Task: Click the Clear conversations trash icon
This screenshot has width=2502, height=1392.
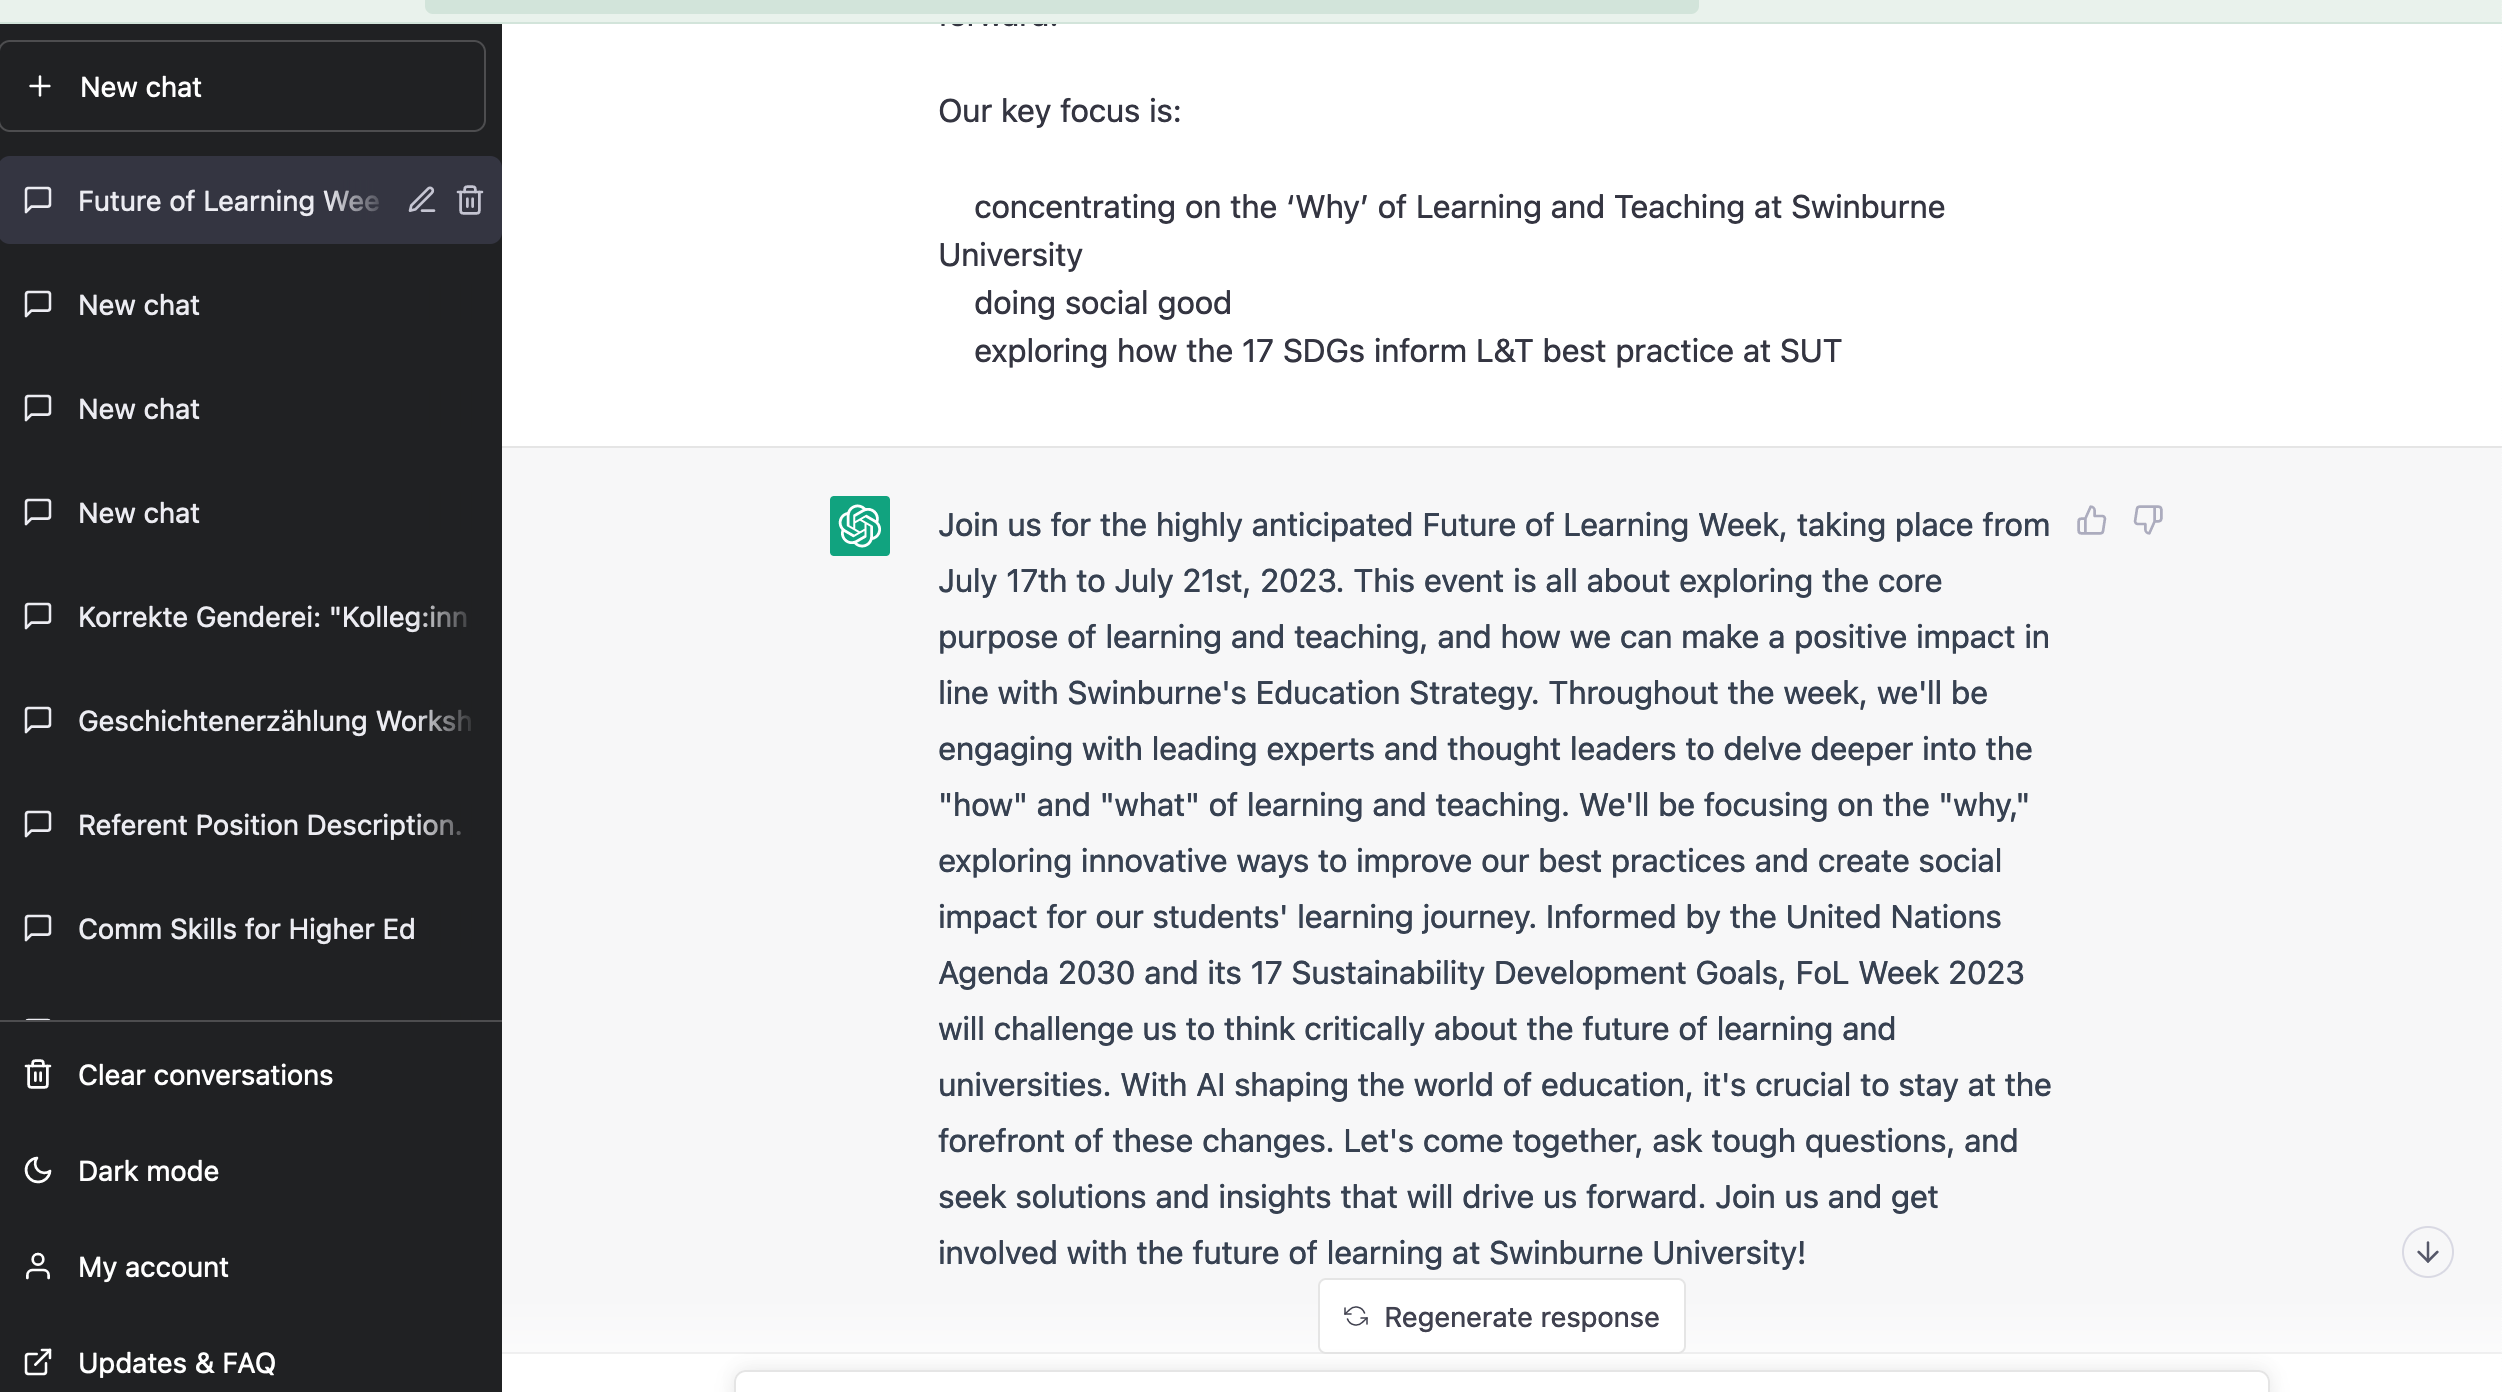Action: click(38, 1075)
